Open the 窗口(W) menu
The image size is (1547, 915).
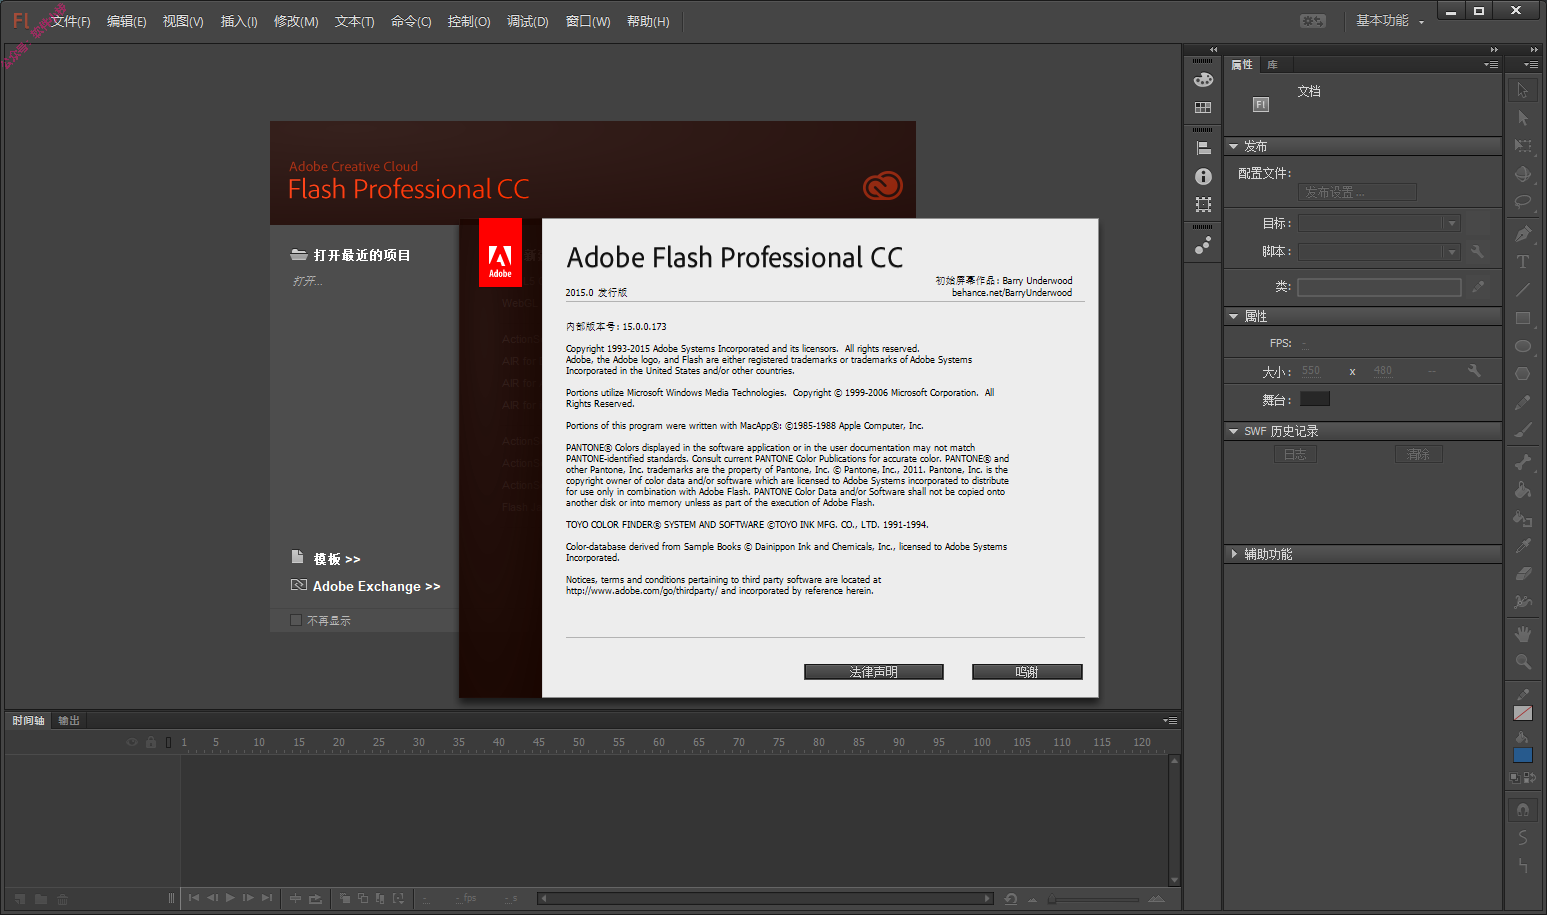(x=588, y=21)
